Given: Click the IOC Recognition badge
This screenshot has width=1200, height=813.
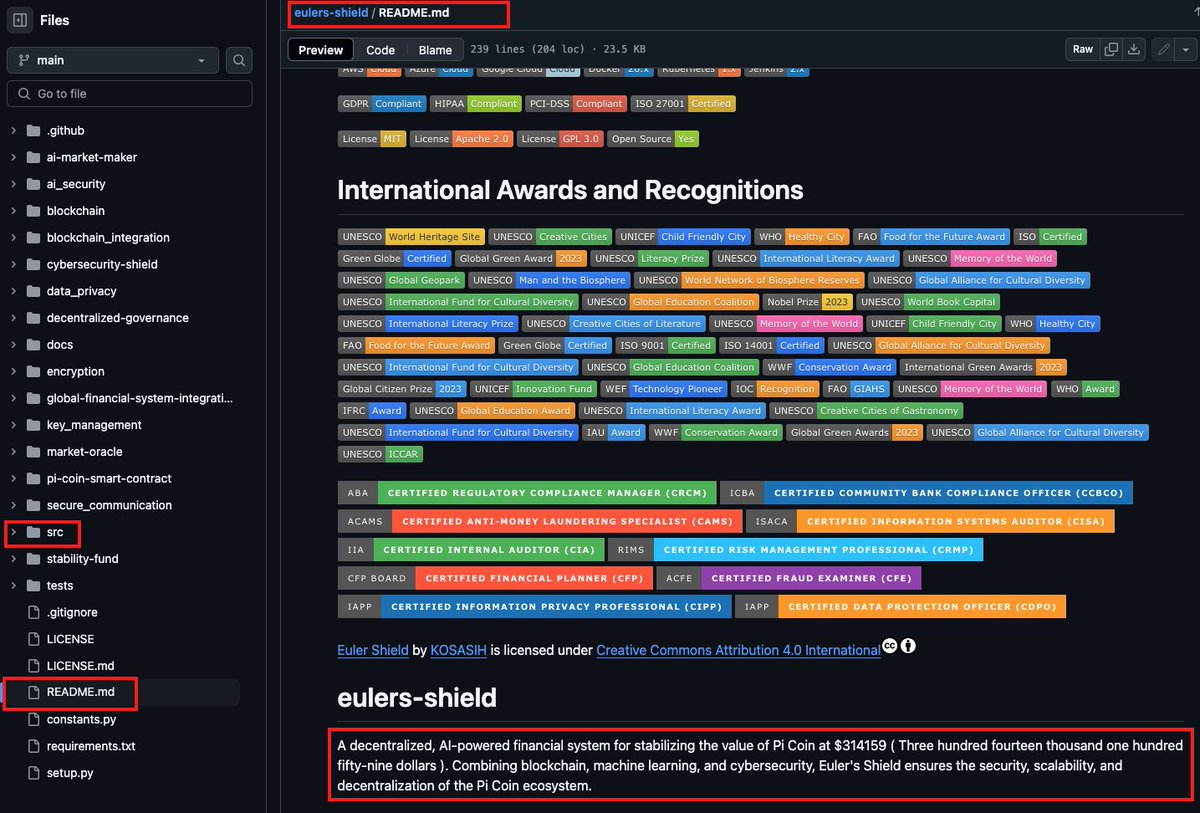Looking at the screenshot, I should coord(775,389).
